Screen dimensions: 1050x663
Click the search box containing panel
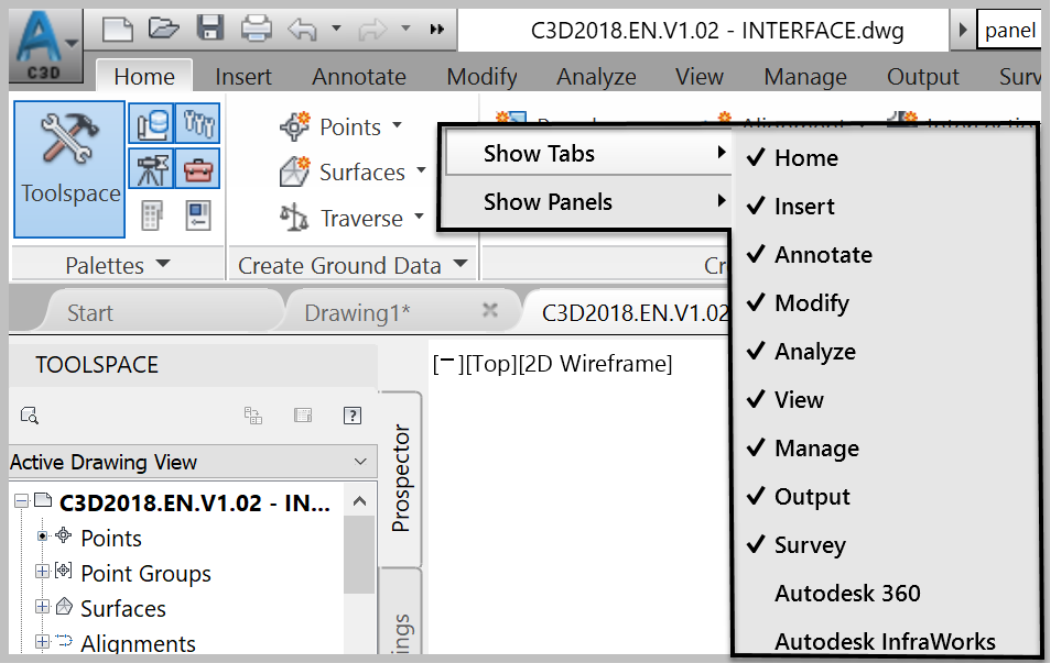pos(1010,29)
